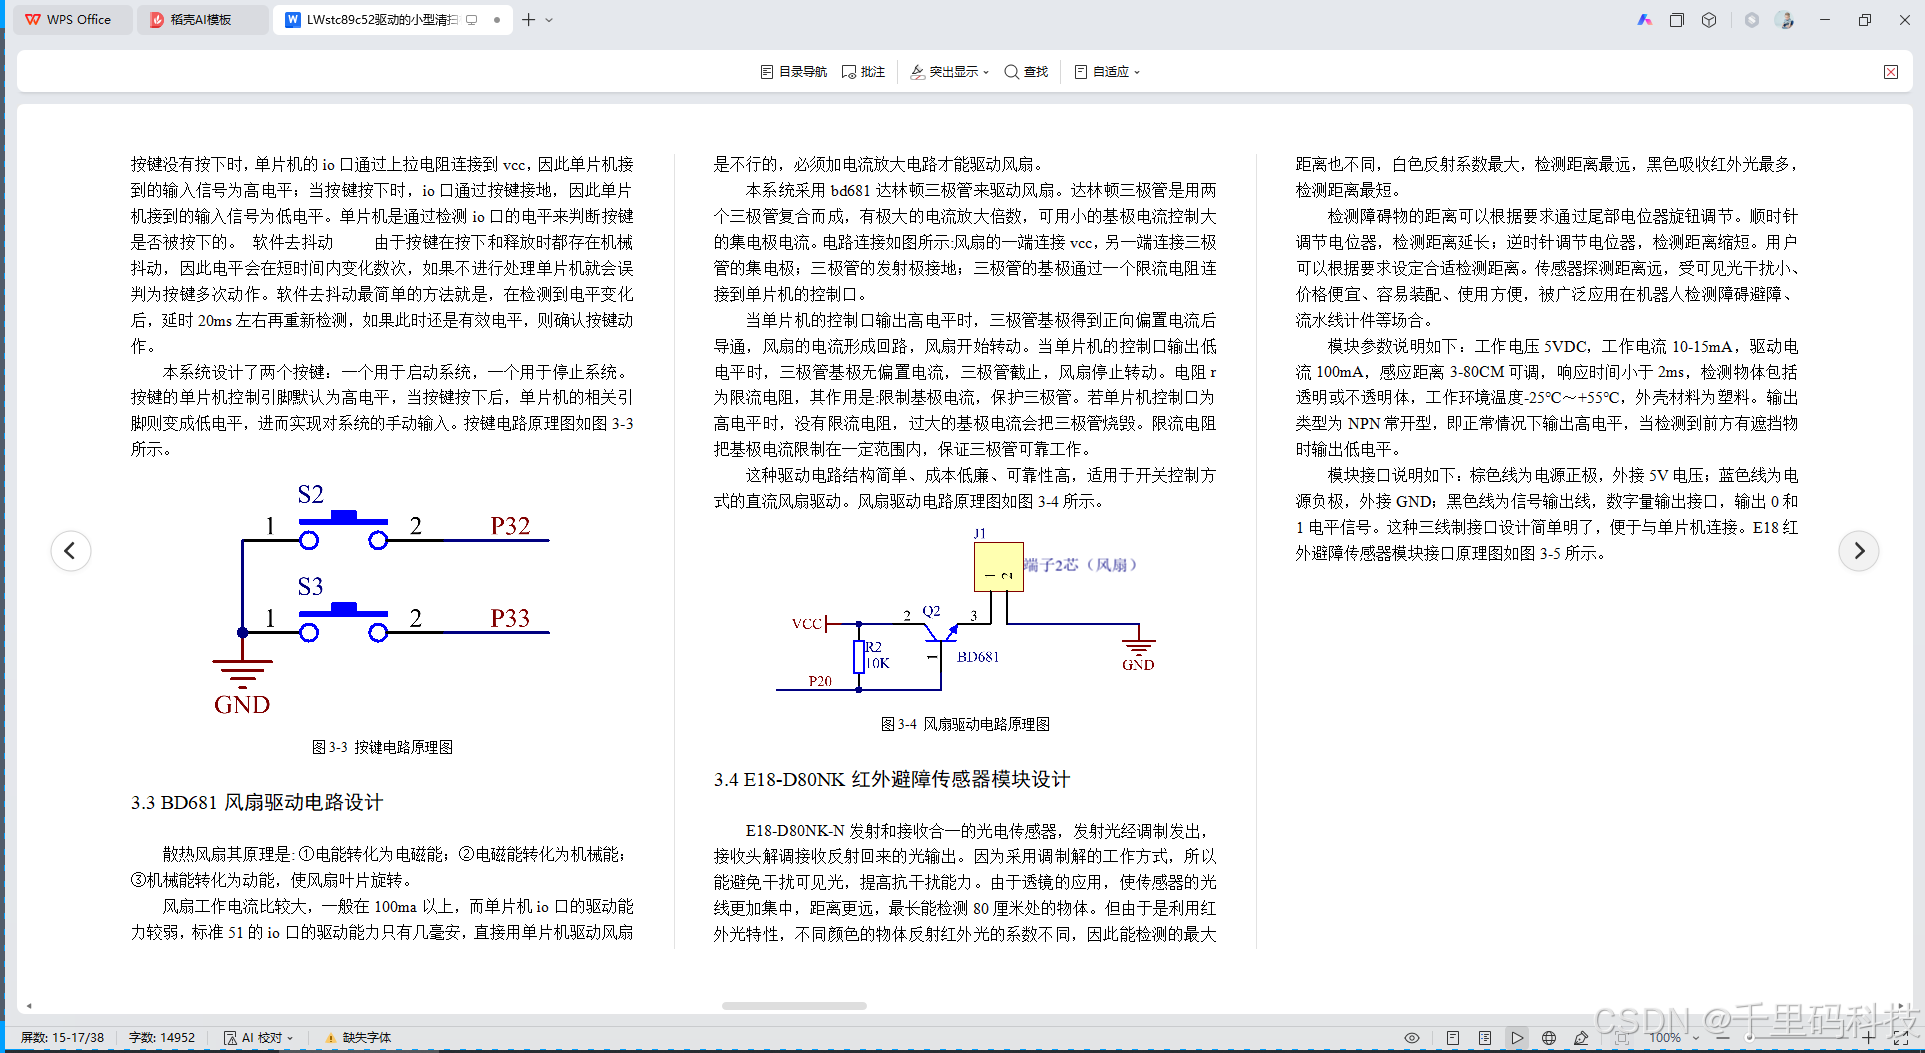
Task: Open the user avatar profile
Action: (x=1785, y=20)
